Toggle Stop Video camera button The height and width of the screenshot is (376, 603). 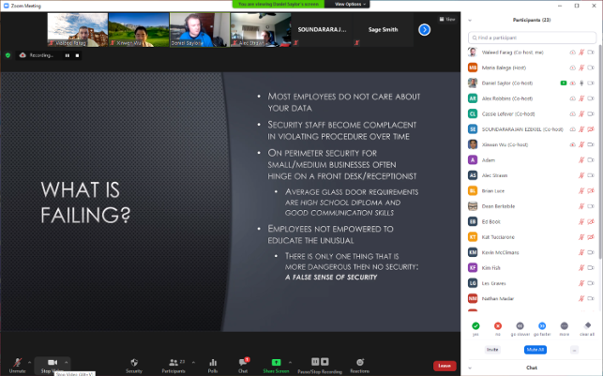52,362
